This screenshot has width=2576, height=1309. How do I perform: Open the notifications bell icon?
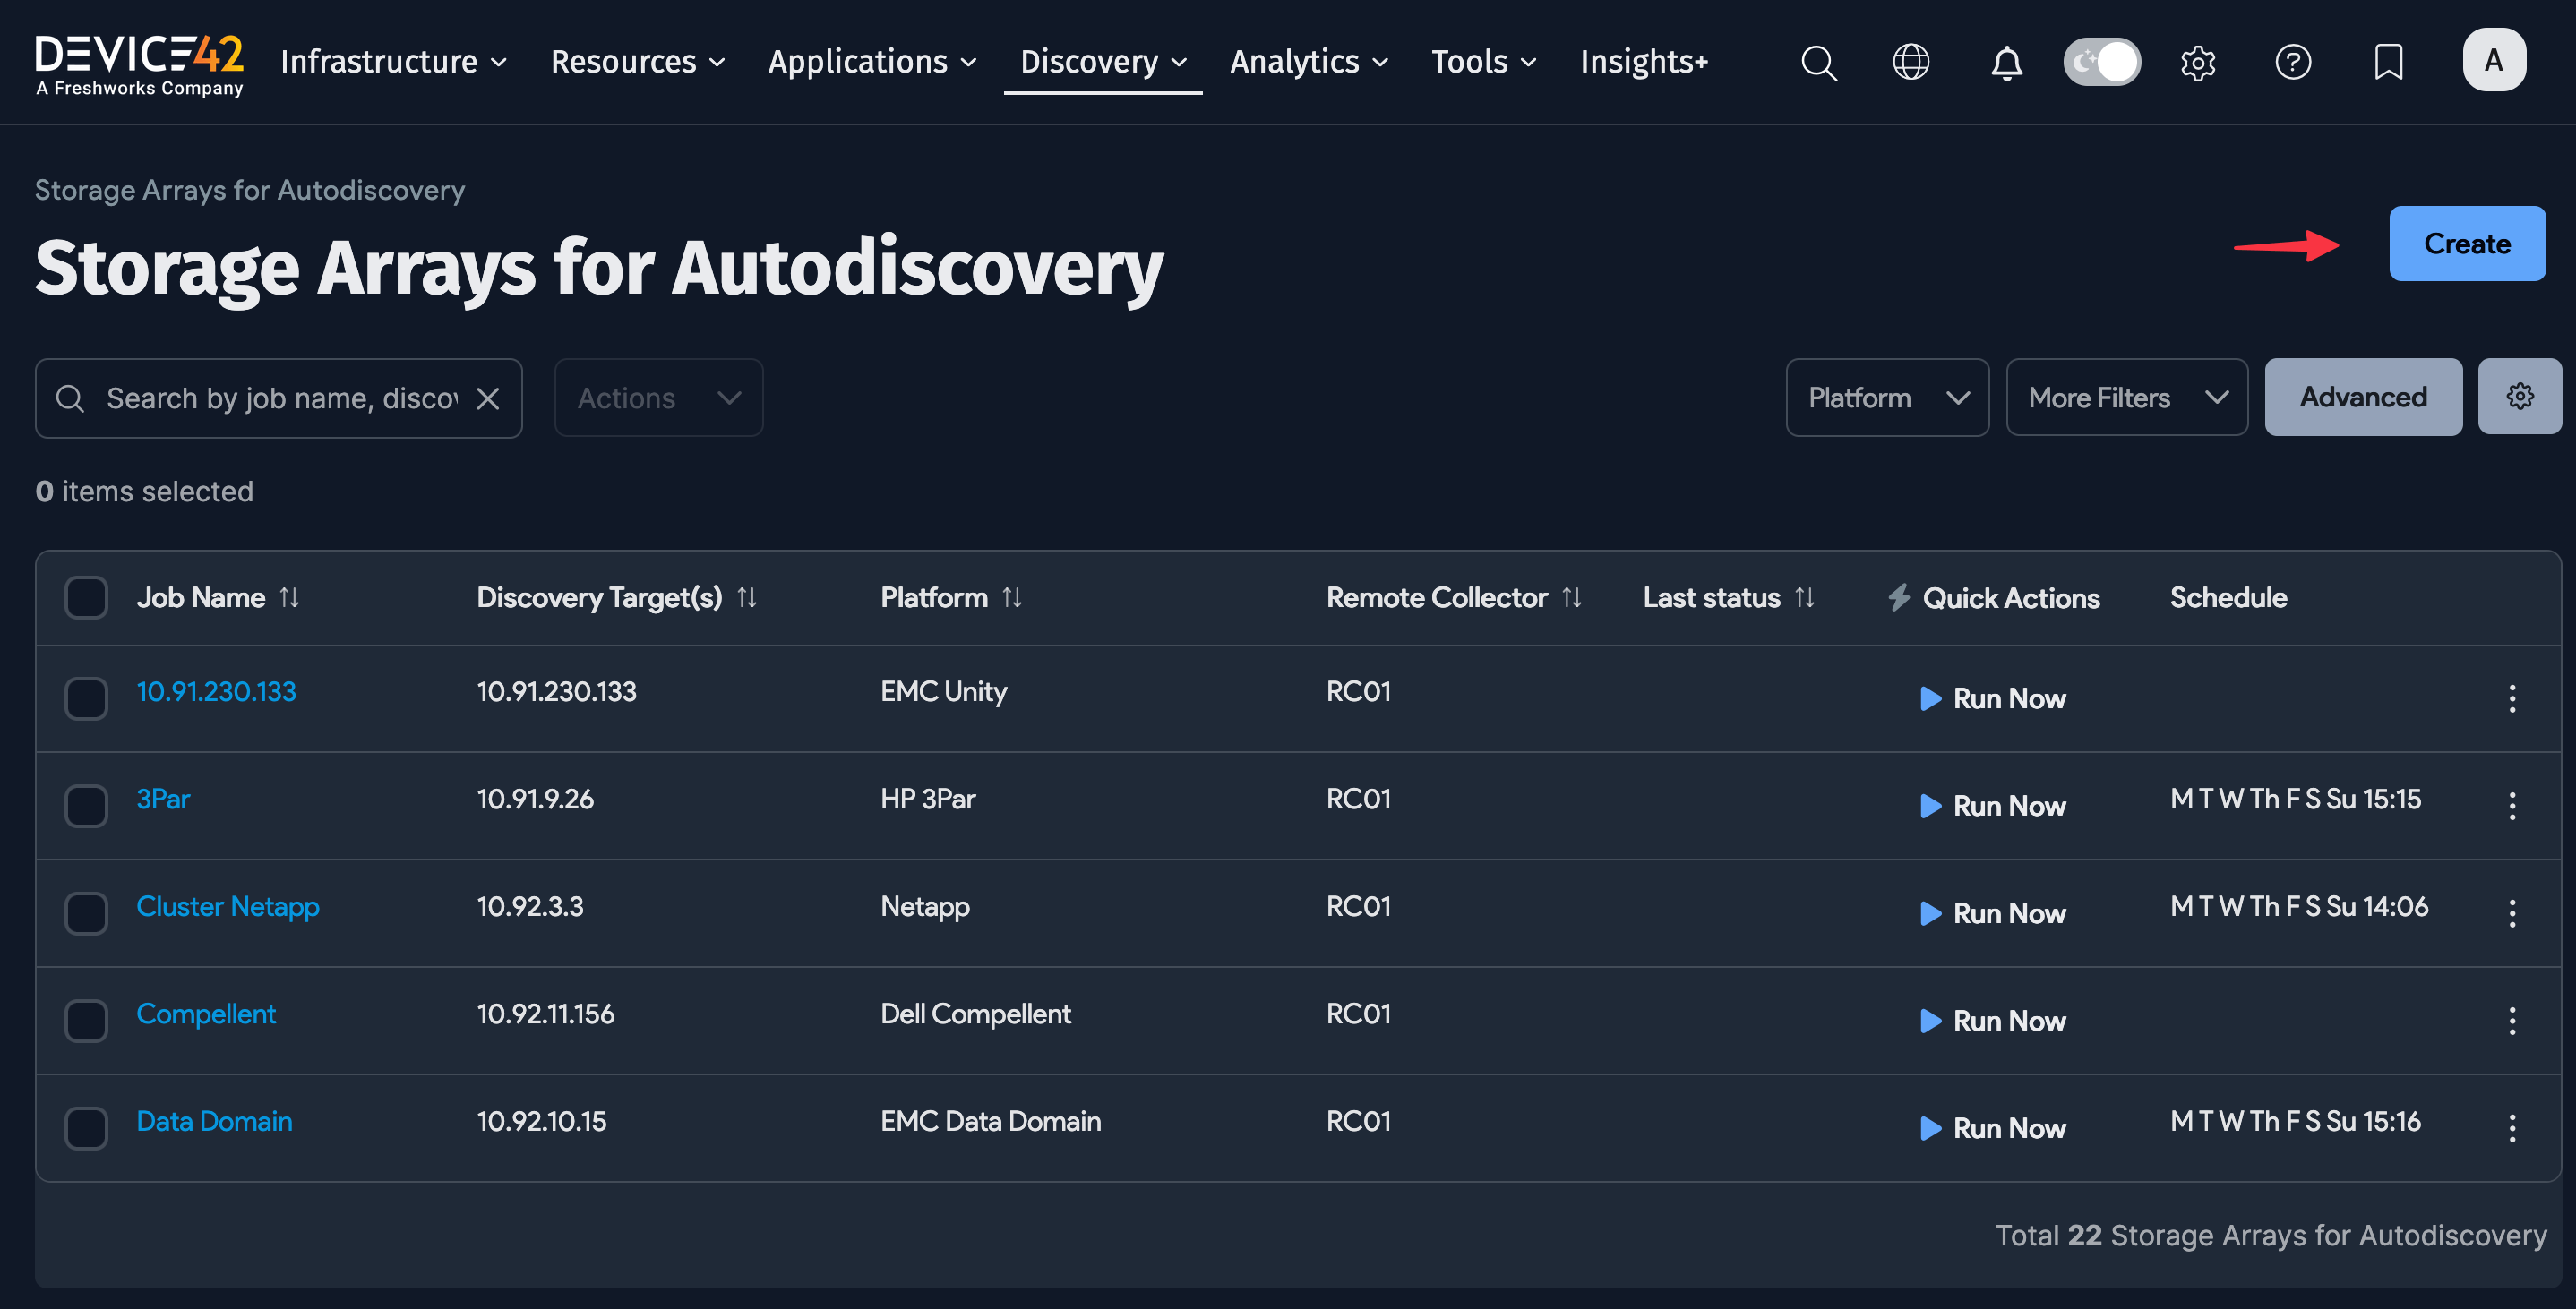[x=2005, y=62]
